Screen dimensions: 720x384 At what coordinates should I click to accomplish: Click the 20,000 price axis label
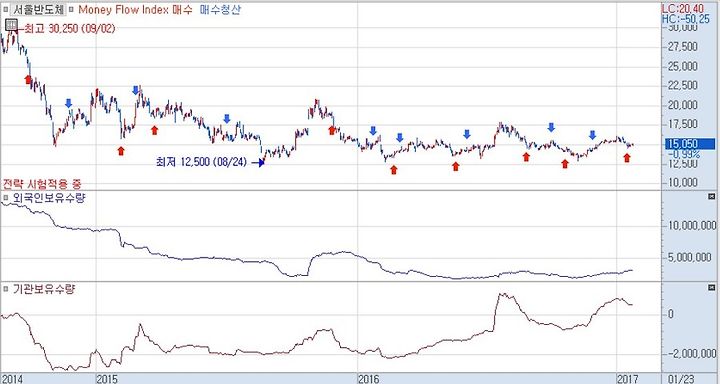(x=683, y=105)
